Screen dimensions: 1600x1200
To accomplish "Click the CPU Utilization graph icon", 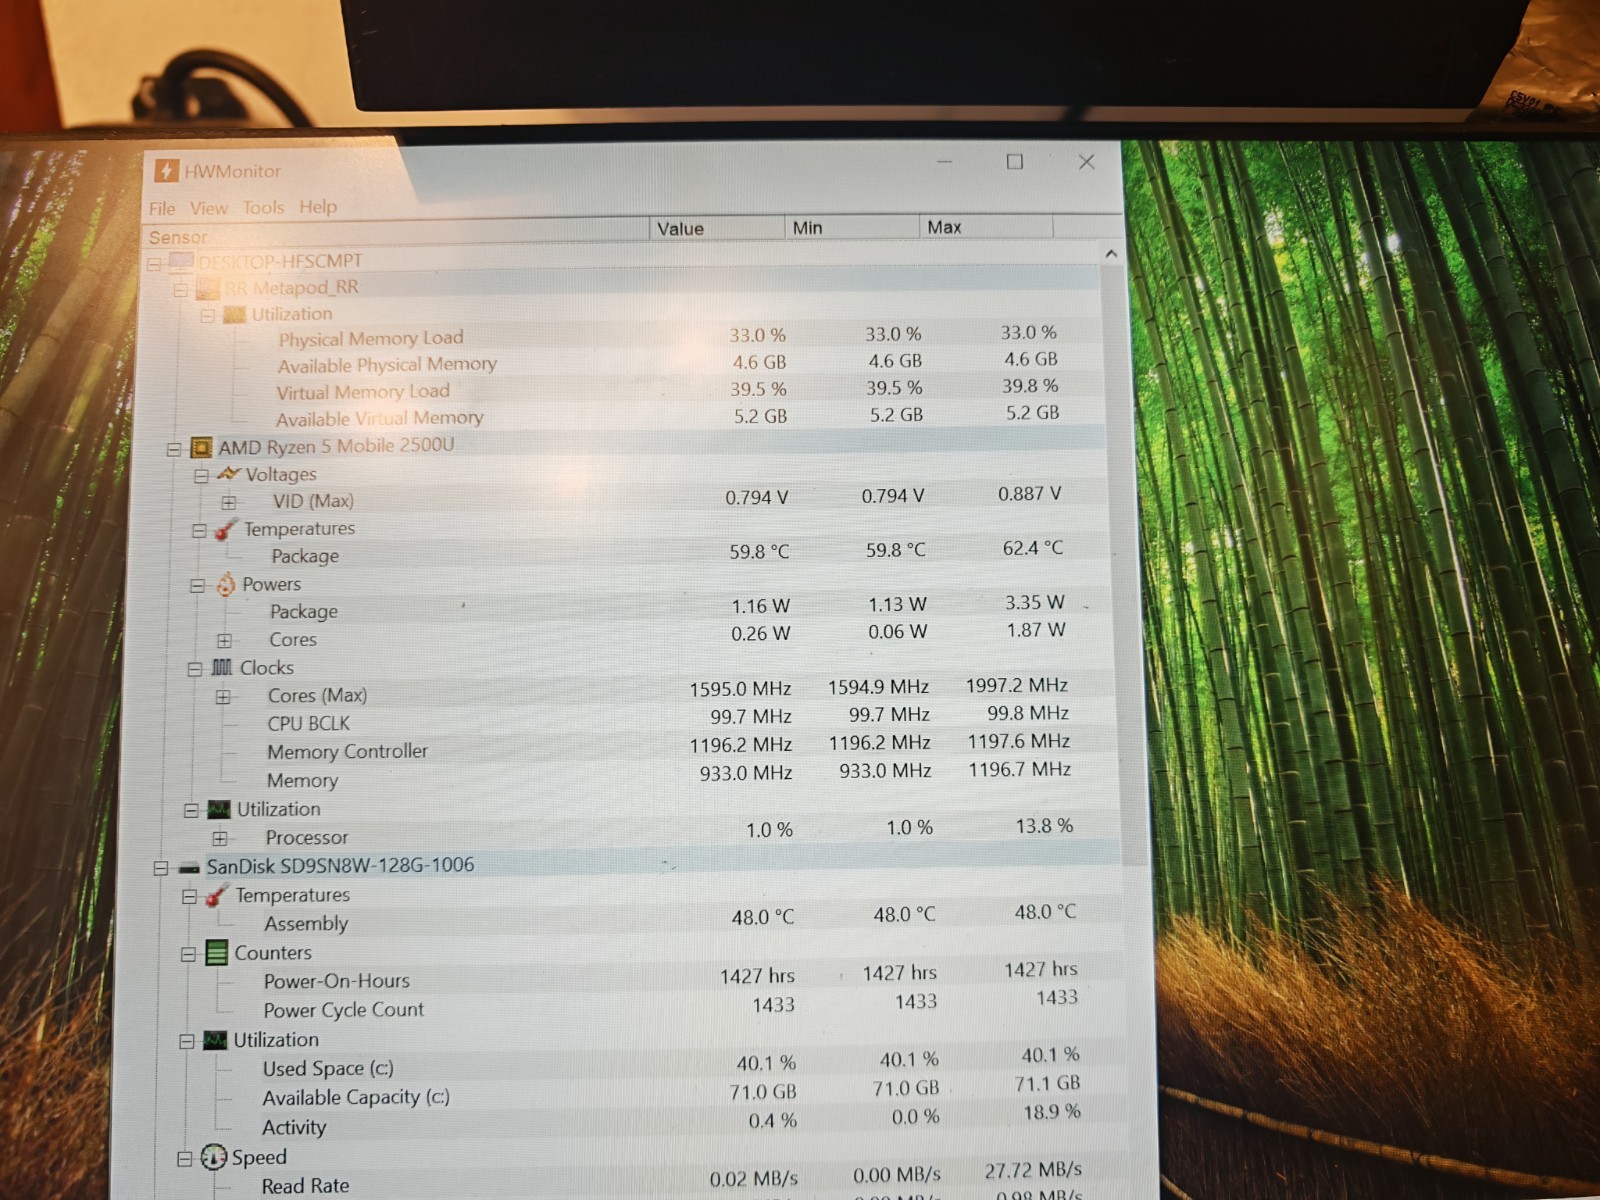I will pos(219,809).
